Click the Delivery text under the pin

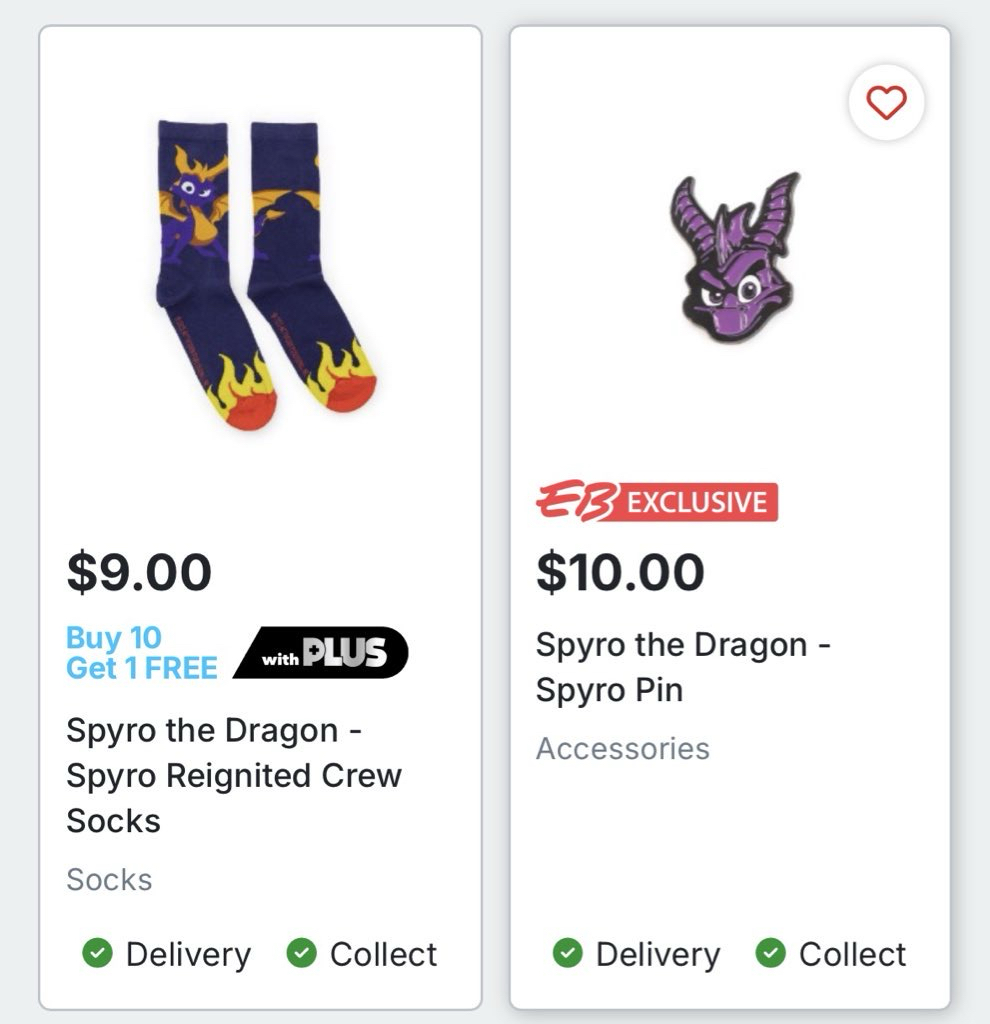click(x=658, y=955)
